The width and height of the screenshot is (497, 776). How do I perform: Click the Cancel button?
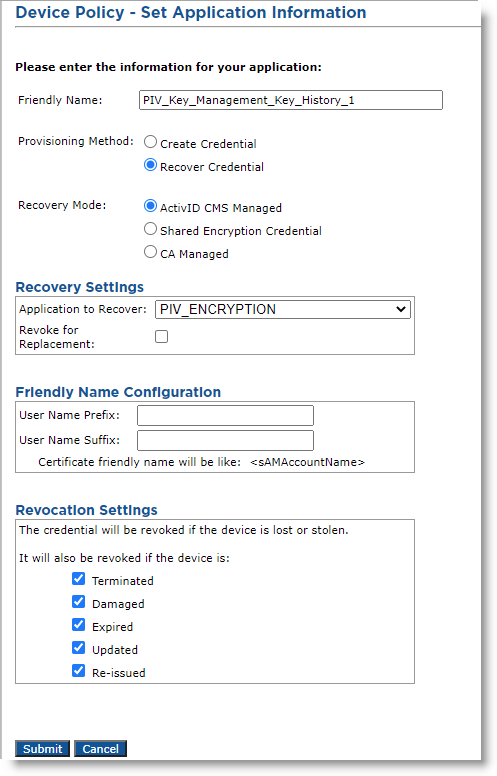100,749
